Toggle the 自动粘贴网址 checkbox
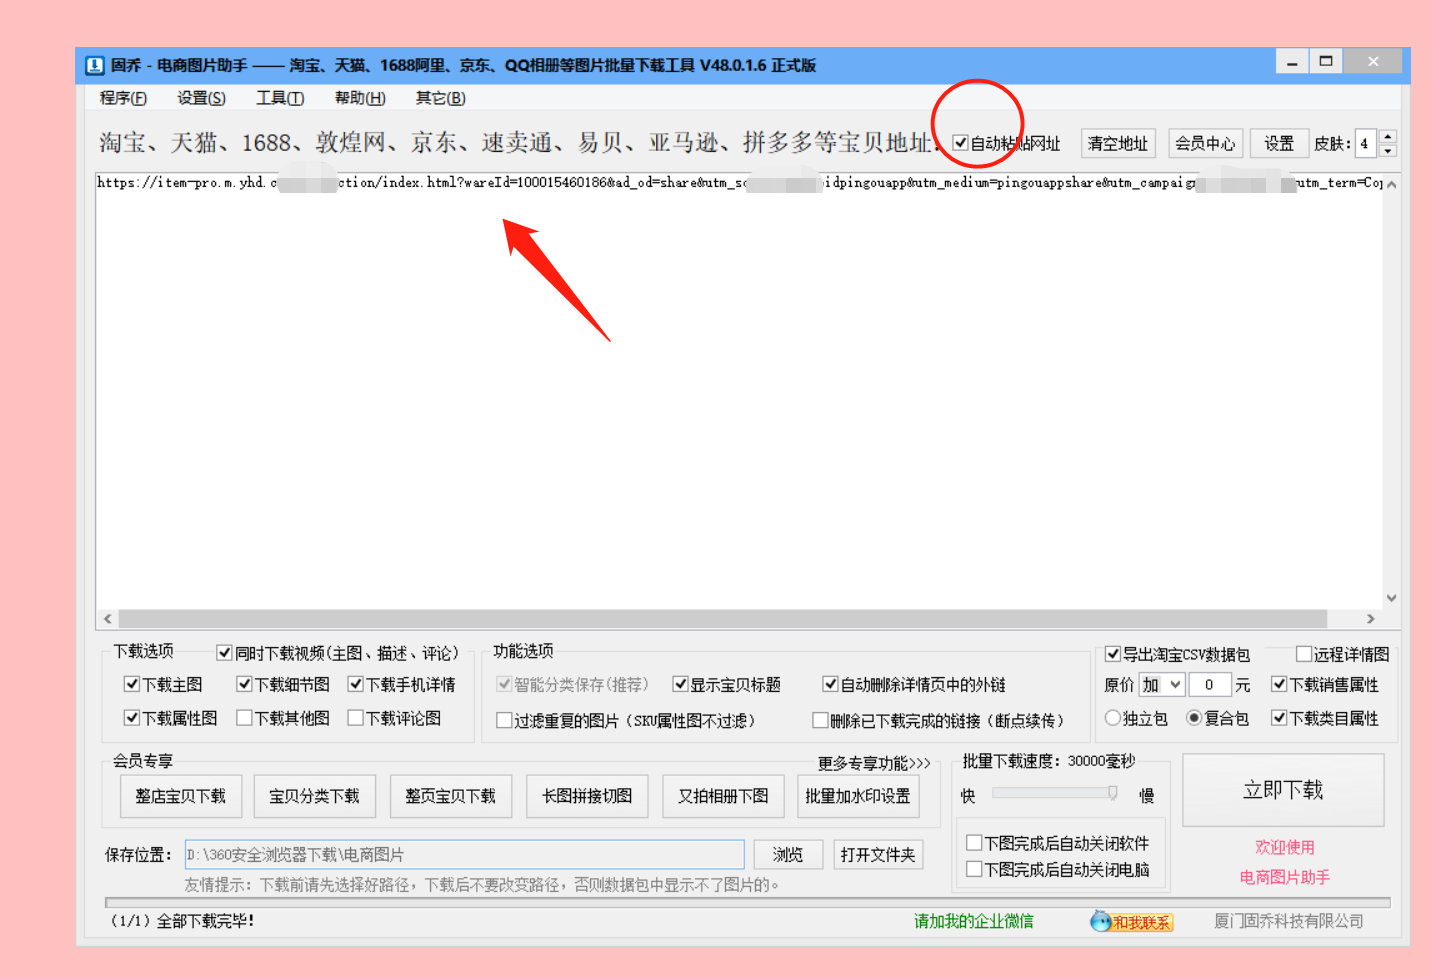This screenshot has height=977, width=1431. coord(960,143)
